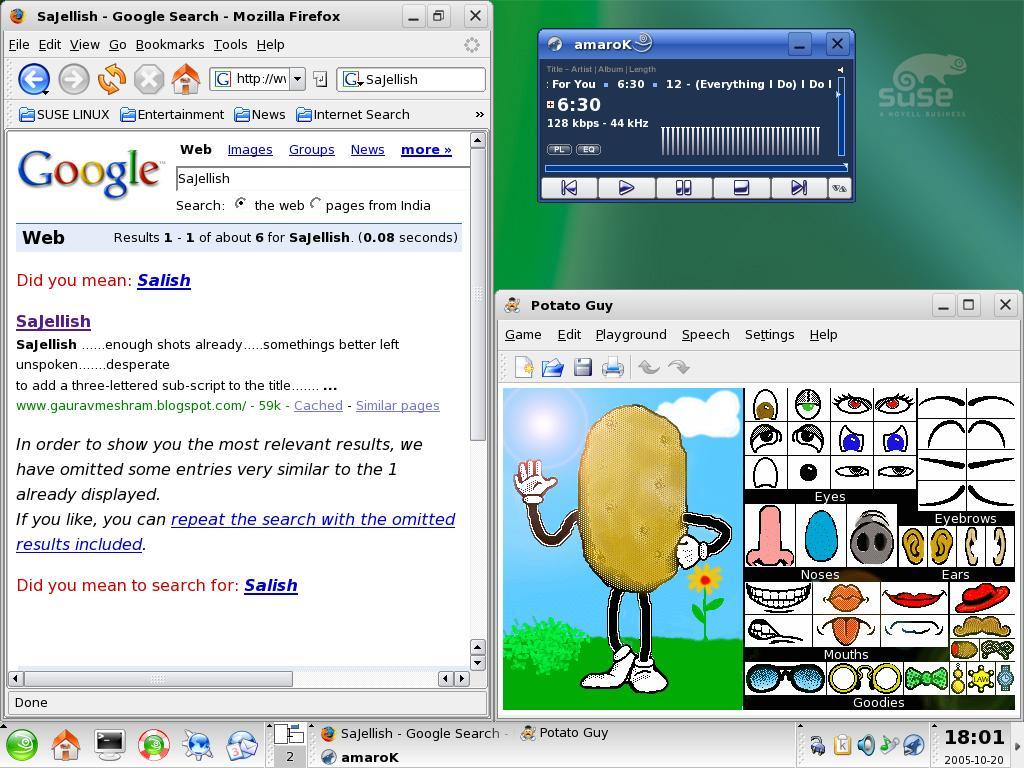The width and height of the screenshot is (1024, 768).
Task: Launch terminal Konsole from panel
Action: coord(110,744)
